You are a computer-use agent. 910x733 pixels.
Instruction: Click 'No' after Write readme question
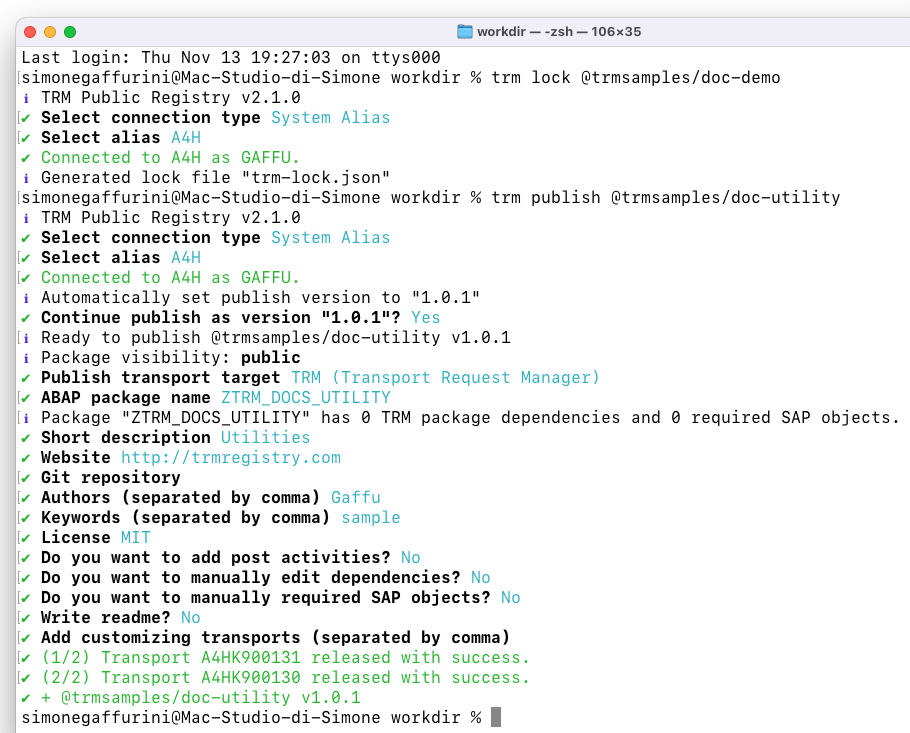[190, 618]
